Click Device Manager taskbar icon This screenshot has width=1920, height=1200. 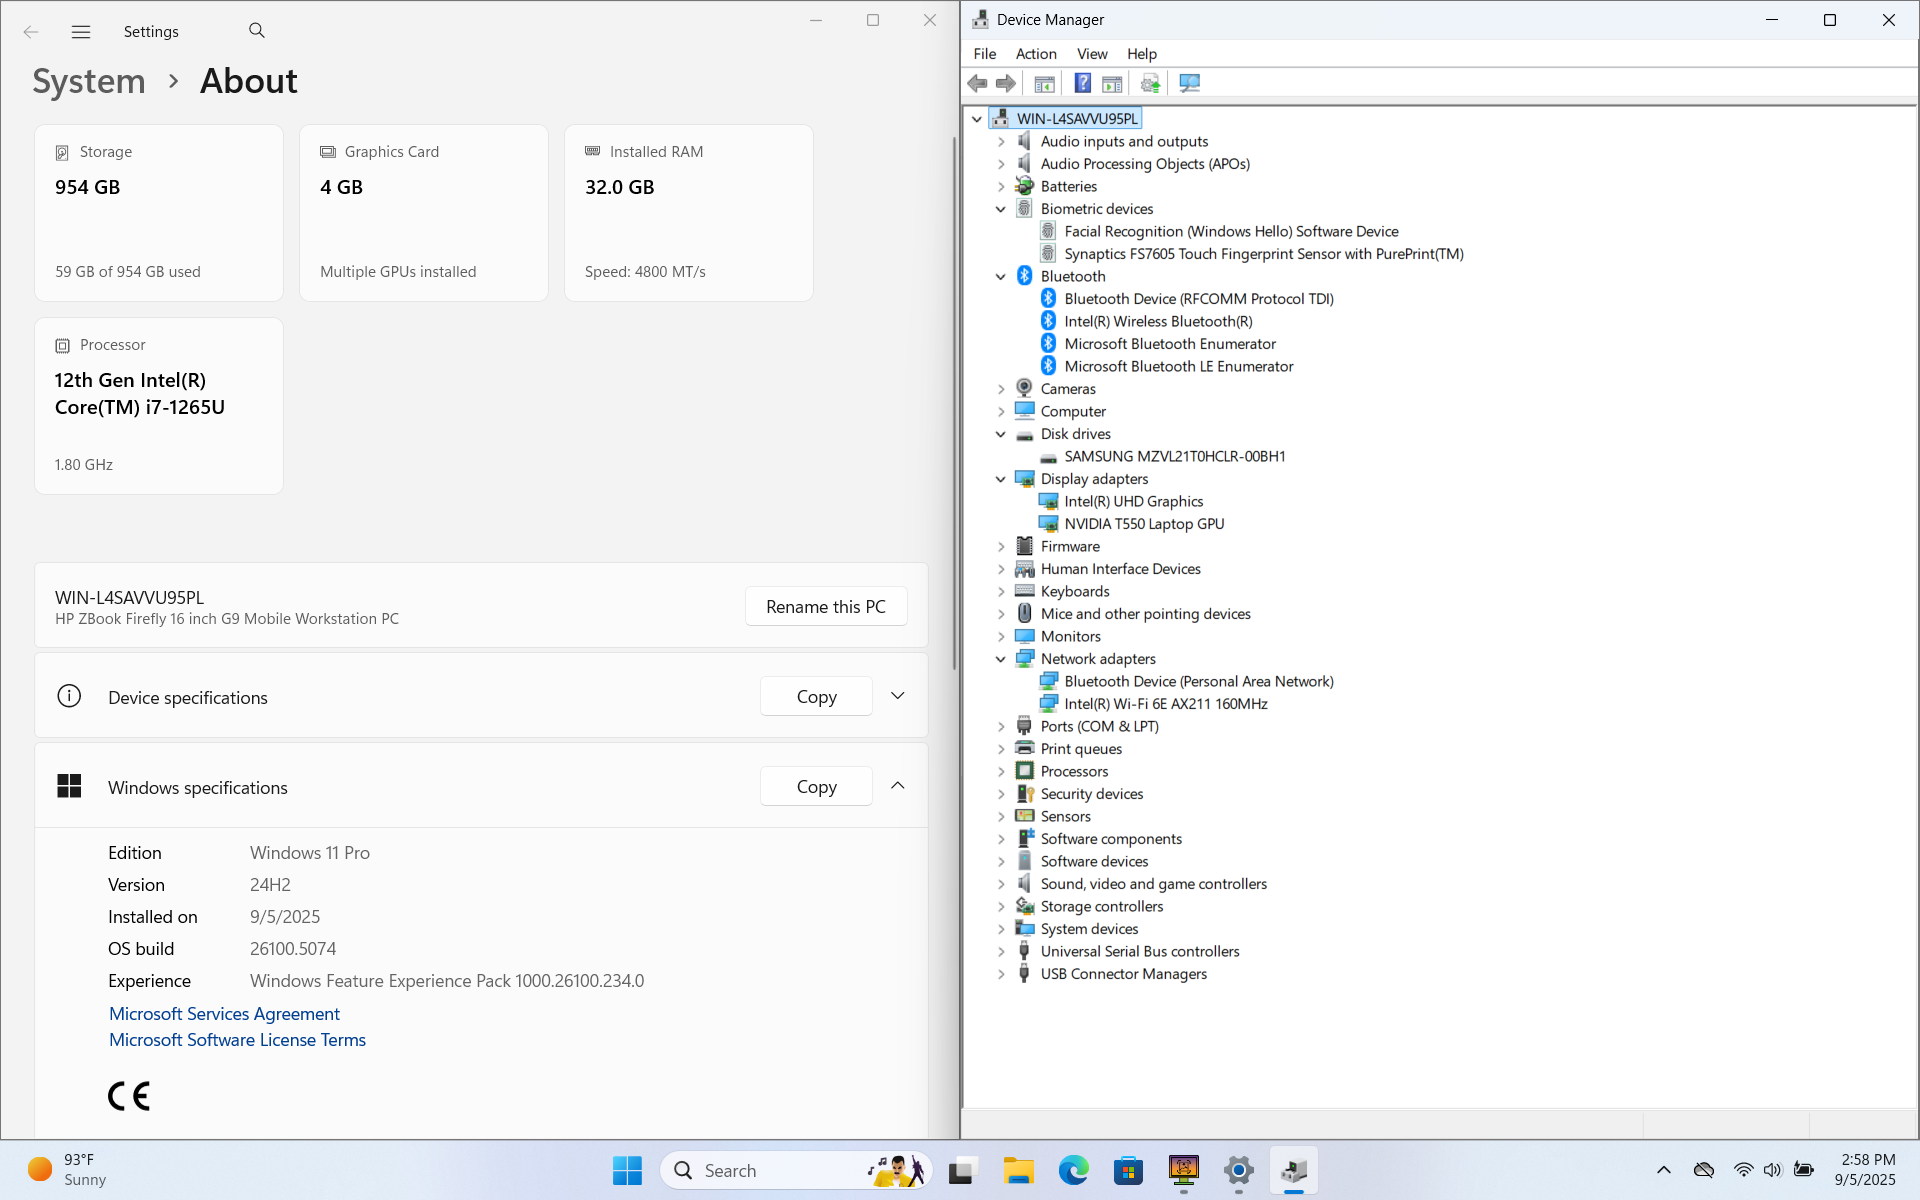1293,1170
